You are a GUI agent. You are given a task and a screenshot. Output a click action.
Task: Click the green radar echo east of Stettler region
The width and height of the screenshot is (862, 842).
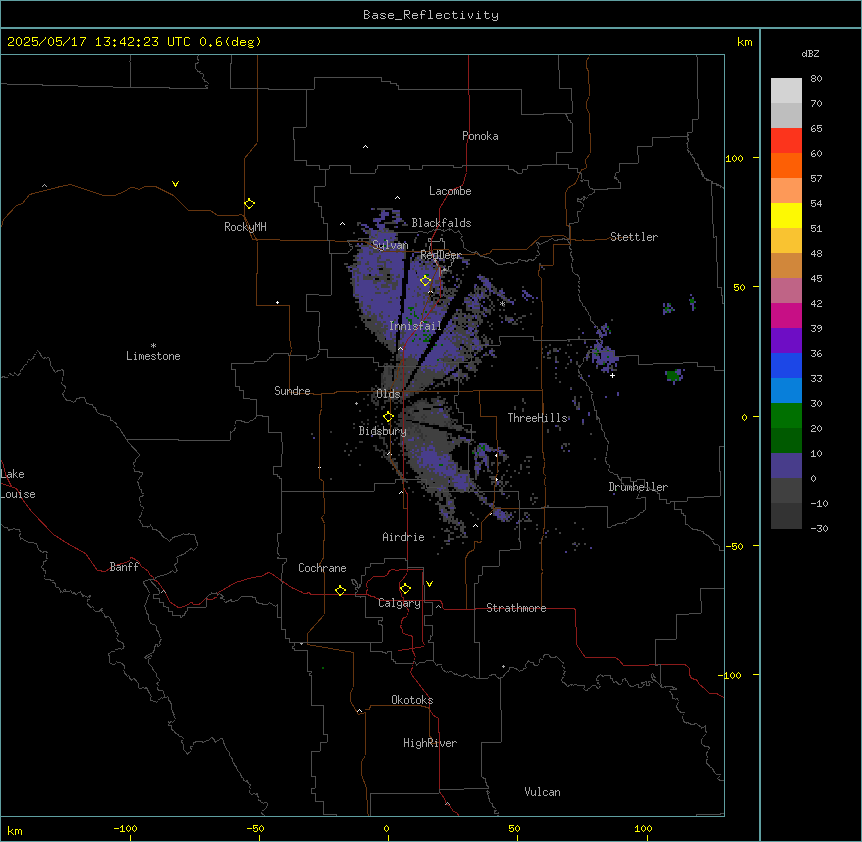(x=673, y=376)
